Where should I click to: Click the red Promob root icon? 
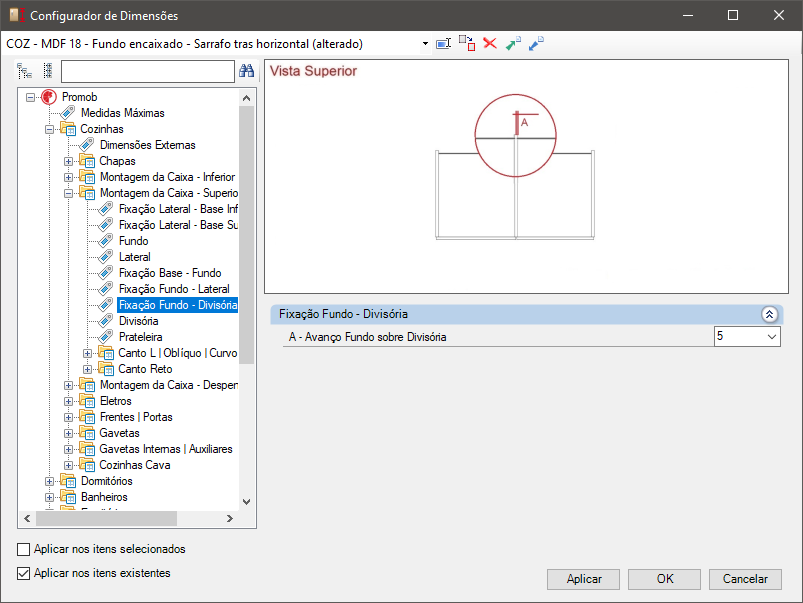[49, 97]
